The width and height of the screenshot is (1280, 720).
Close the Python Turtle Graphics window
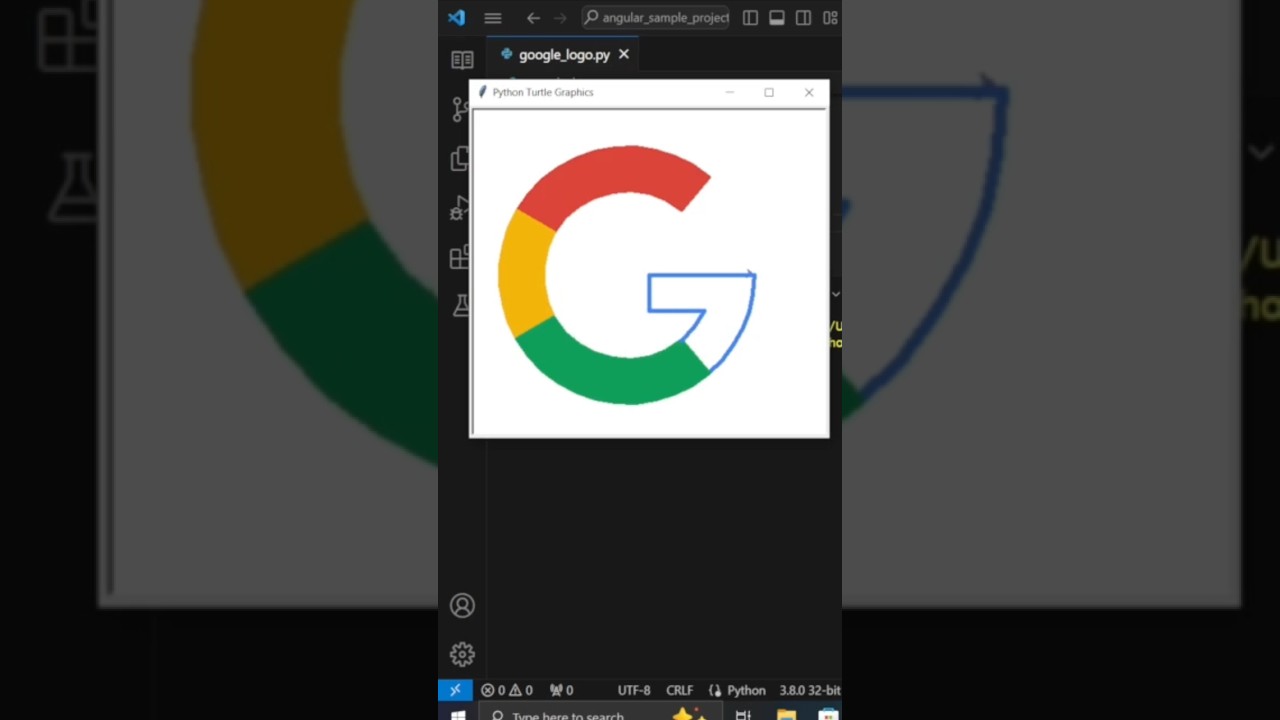(809, 92)
